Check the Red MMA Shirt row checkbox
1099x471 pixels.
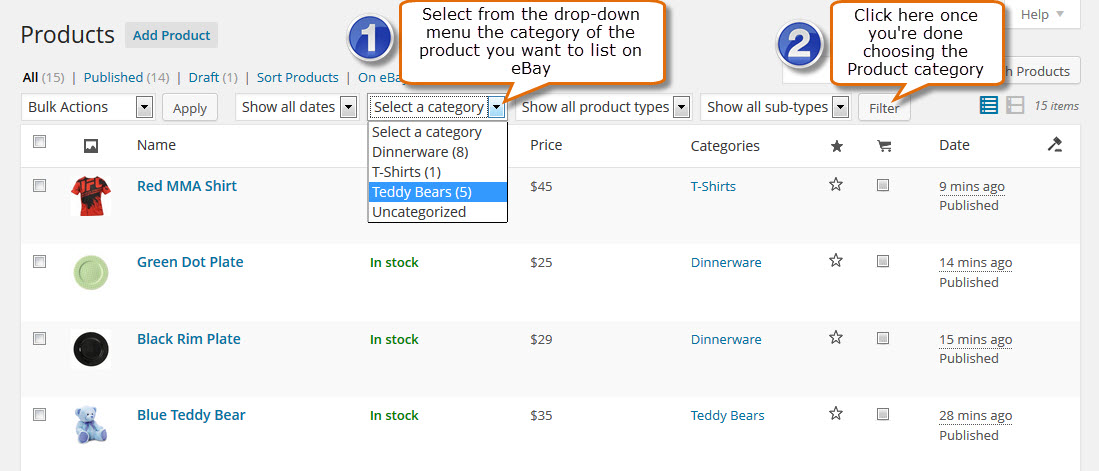(40, 186)
